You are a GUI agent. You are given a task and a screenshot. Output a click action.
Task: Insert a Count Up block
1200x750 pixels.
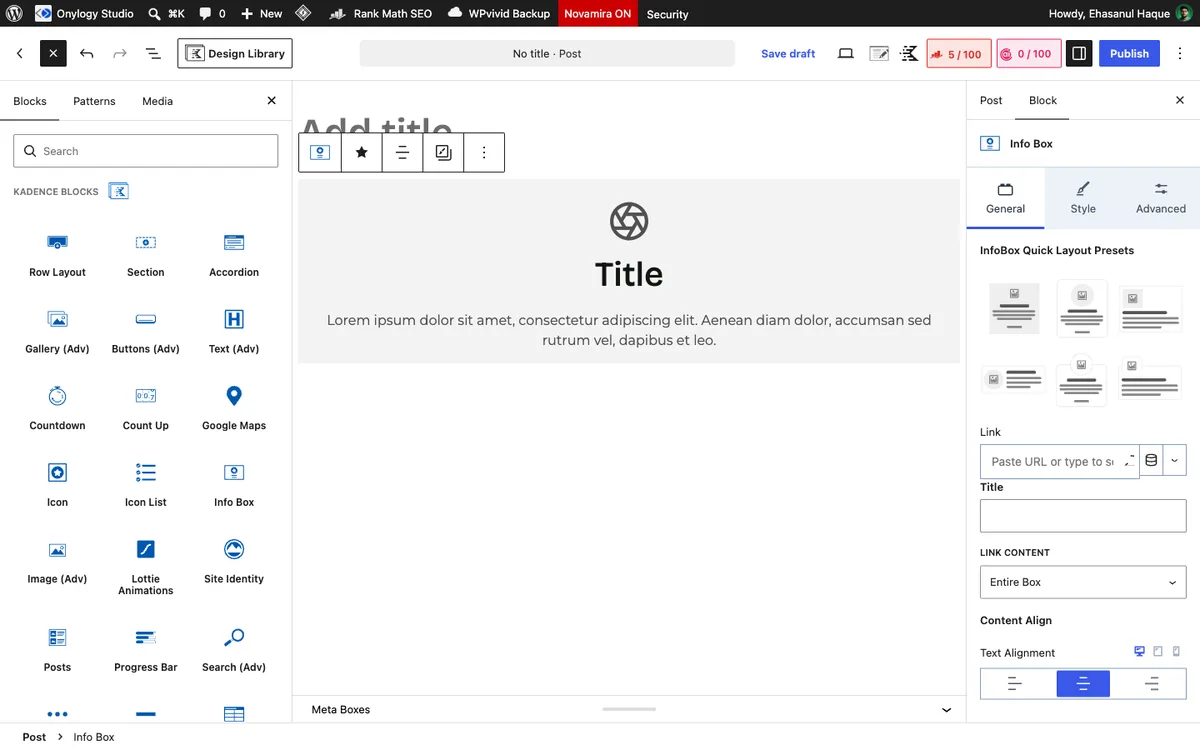(146, 409)
